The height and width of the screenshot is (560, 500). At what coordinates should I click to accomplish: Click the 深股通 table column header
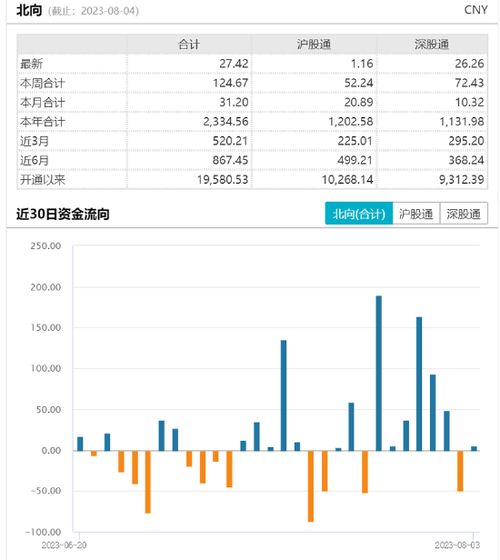pyautogui.click(x=432, y=44)
